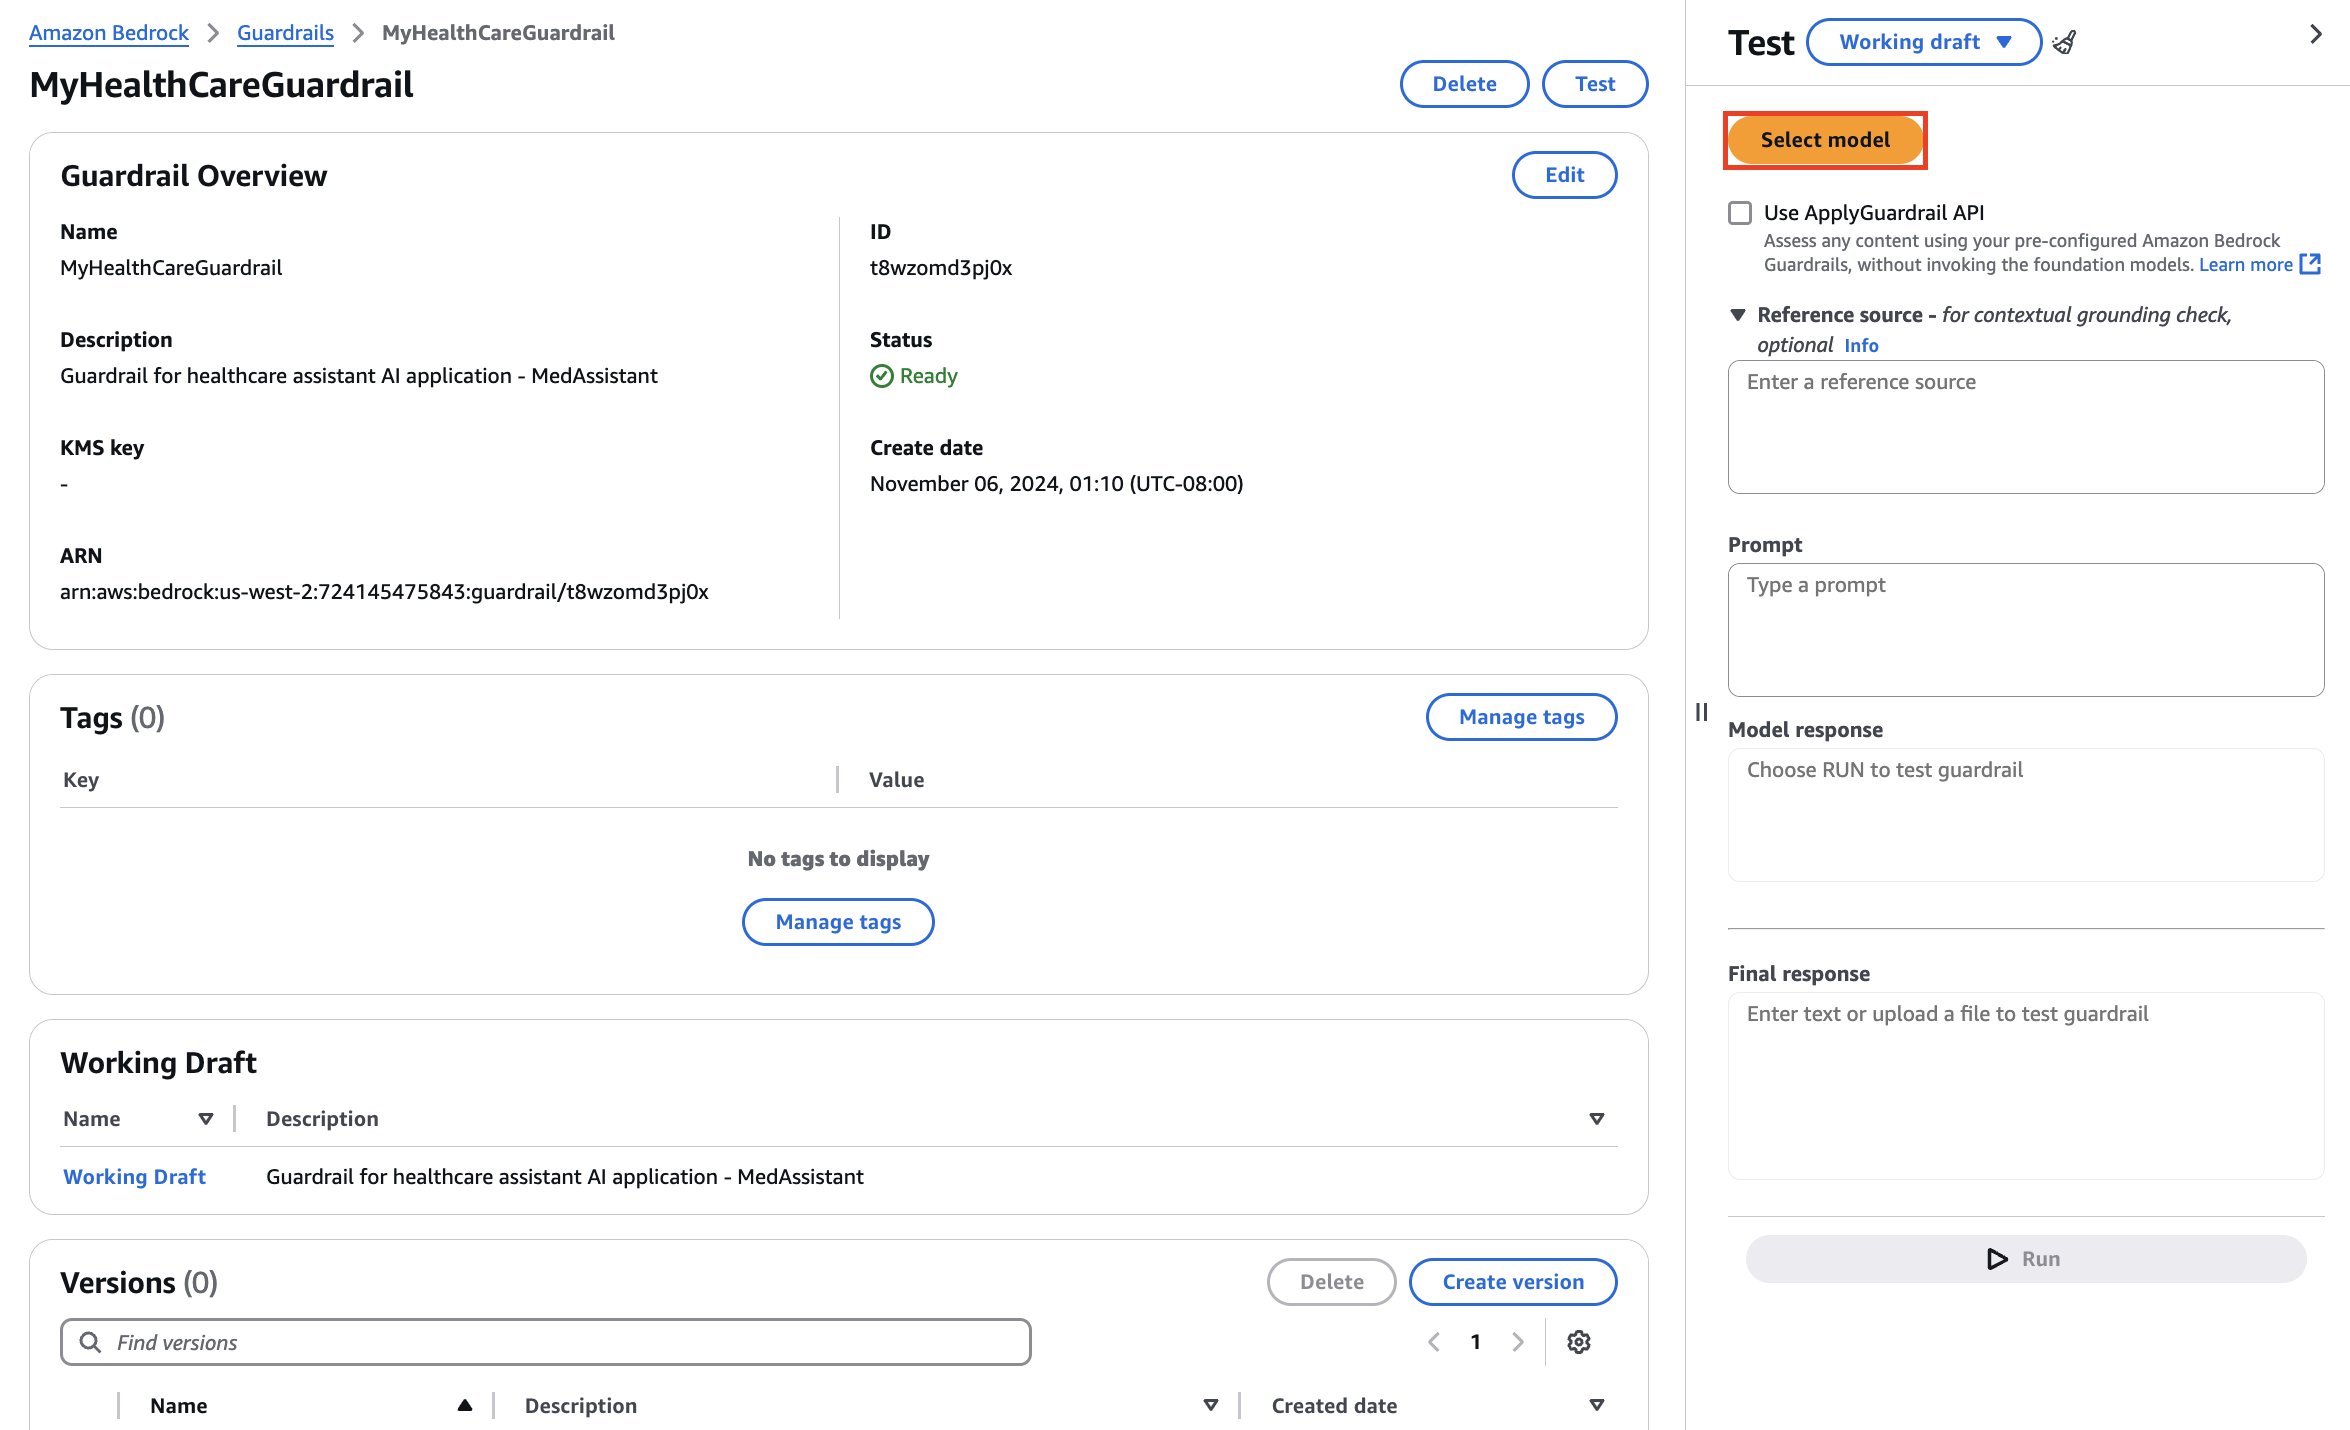Click the Model response box
The width and height of the screenshot is (2350, 1430).
(x=2026, y=815)
